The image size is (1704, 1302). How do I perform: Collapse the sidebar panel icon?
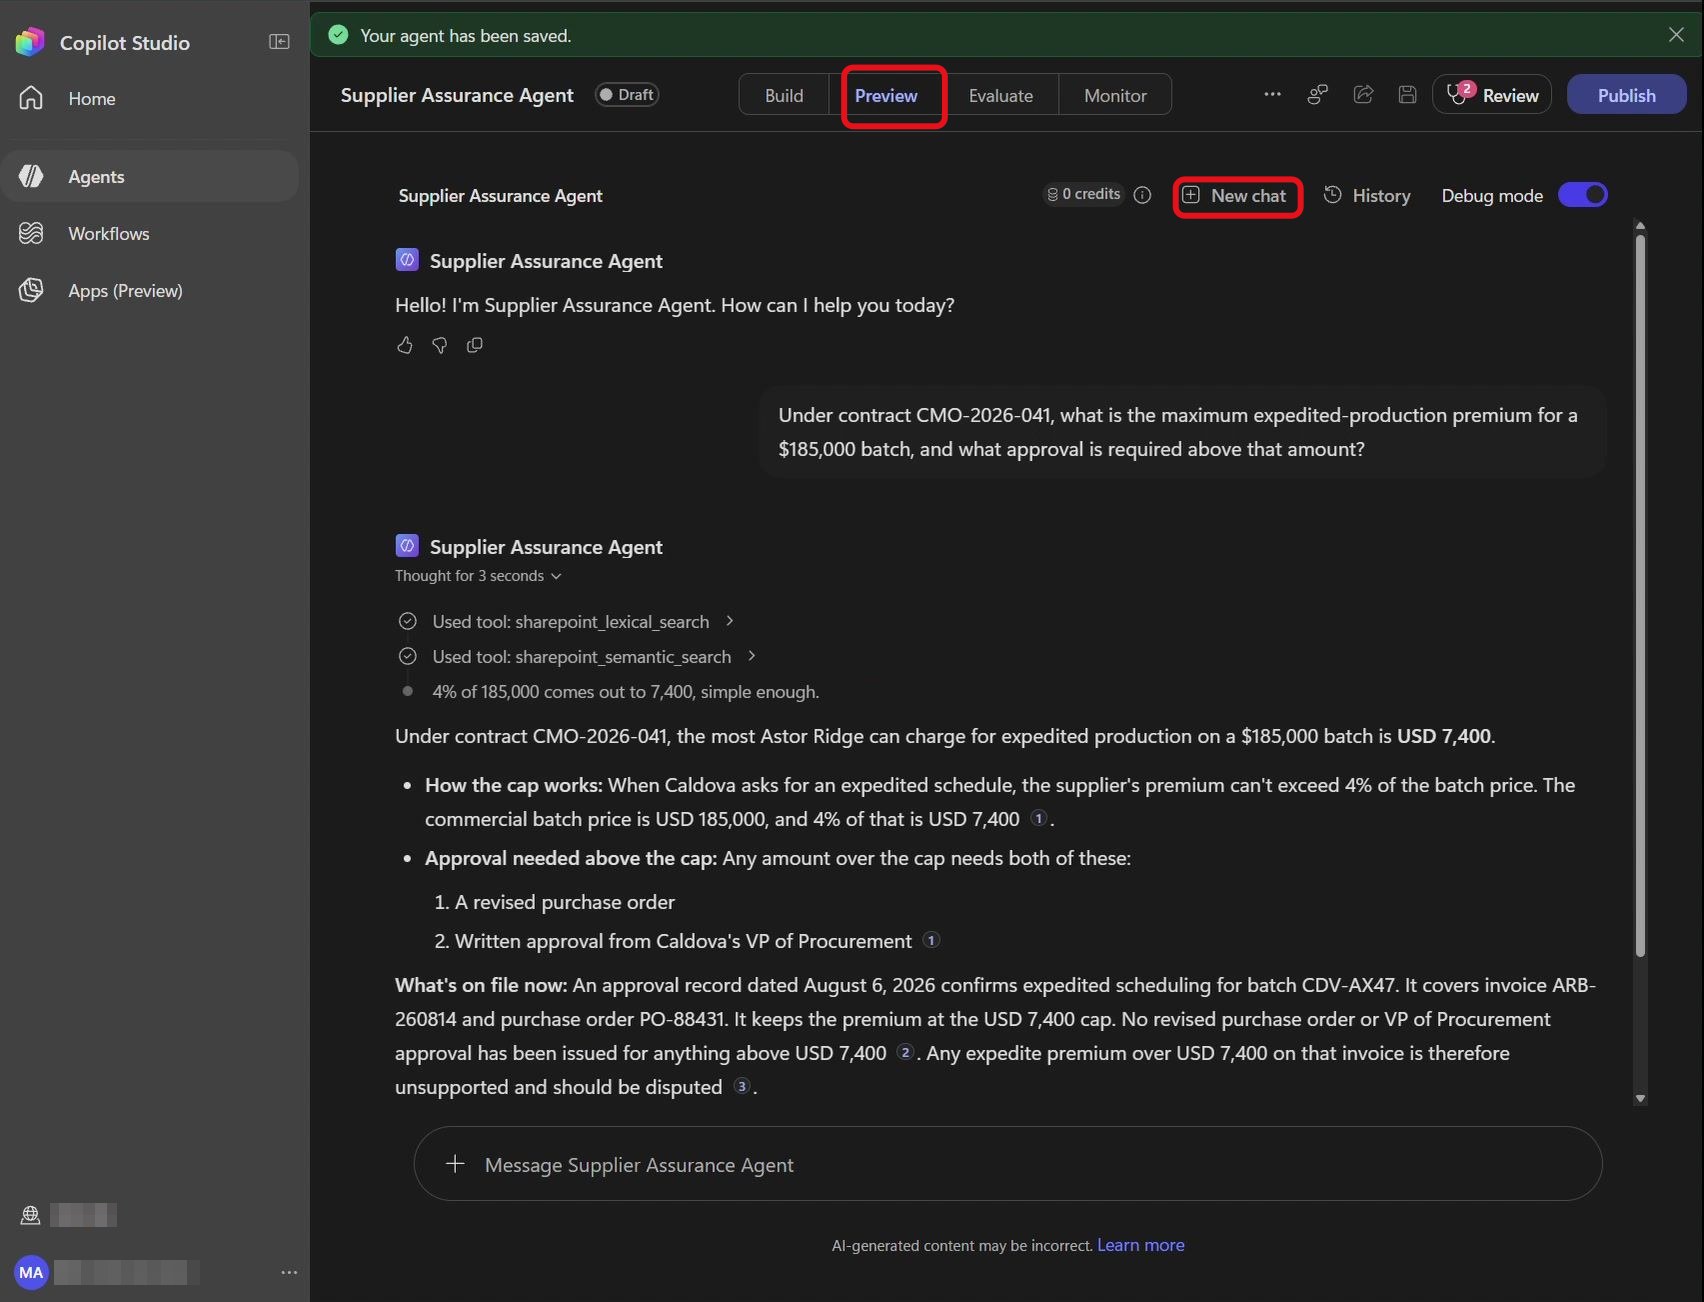(279, 42)
